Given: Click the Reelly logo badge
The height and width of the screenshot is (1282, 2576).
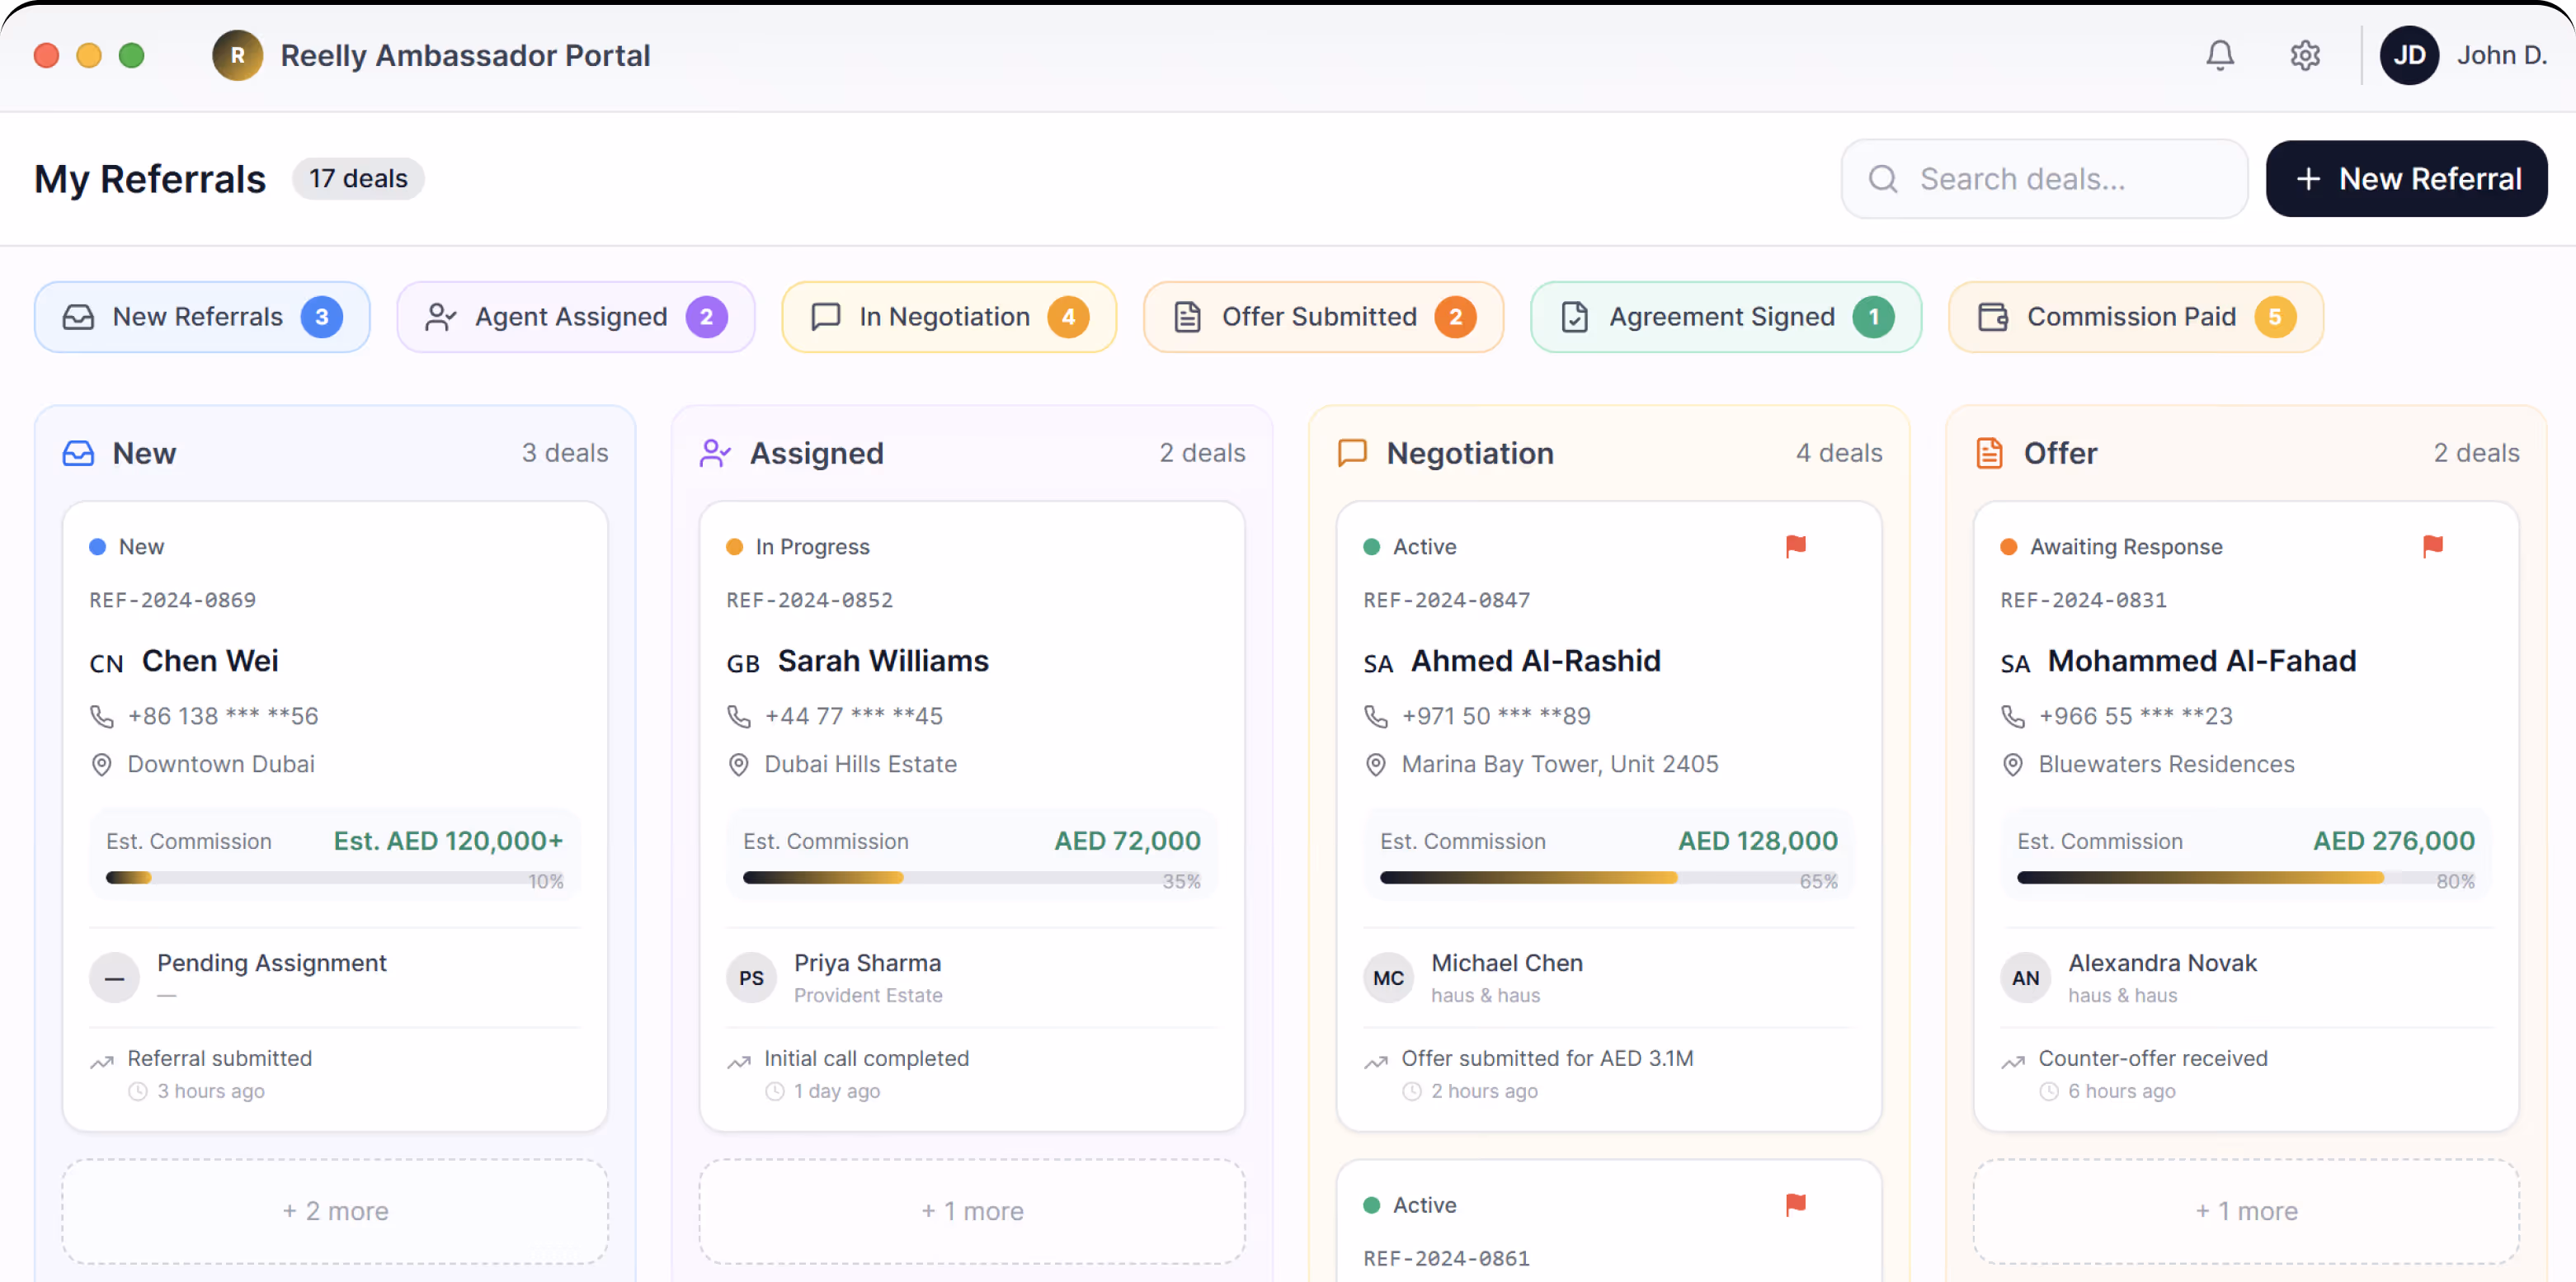Looking at the screenshot, I should 237,55.
